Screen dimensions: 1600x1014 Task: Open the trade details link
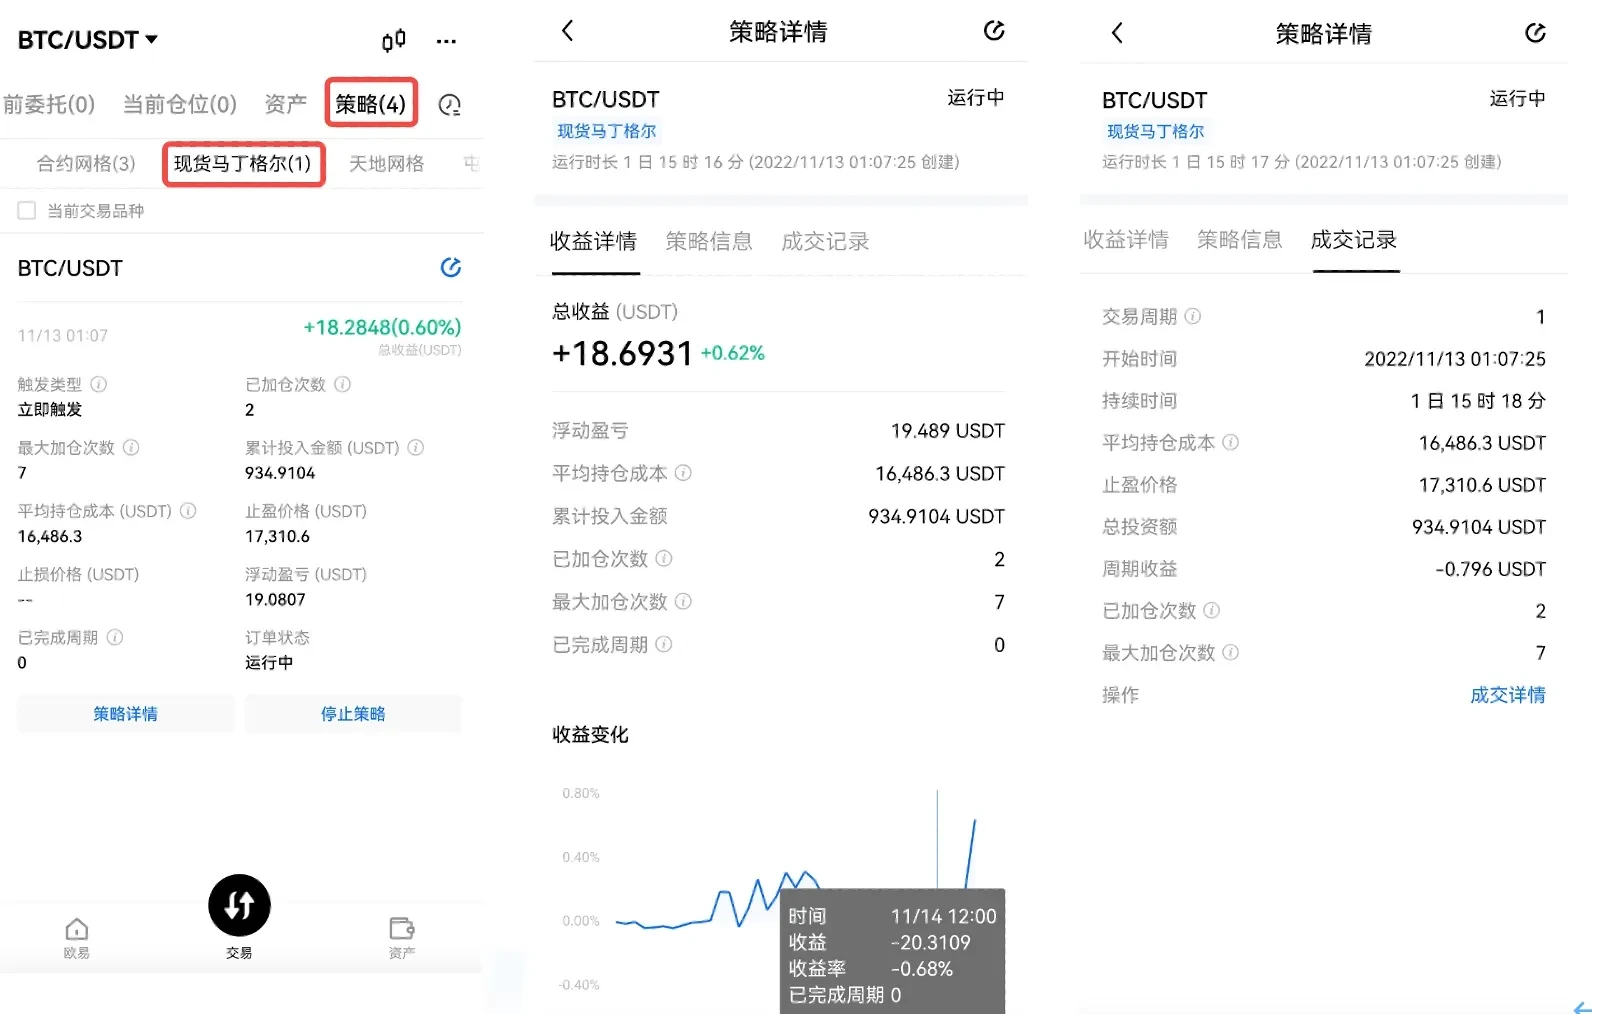[x=1507, y=695]
